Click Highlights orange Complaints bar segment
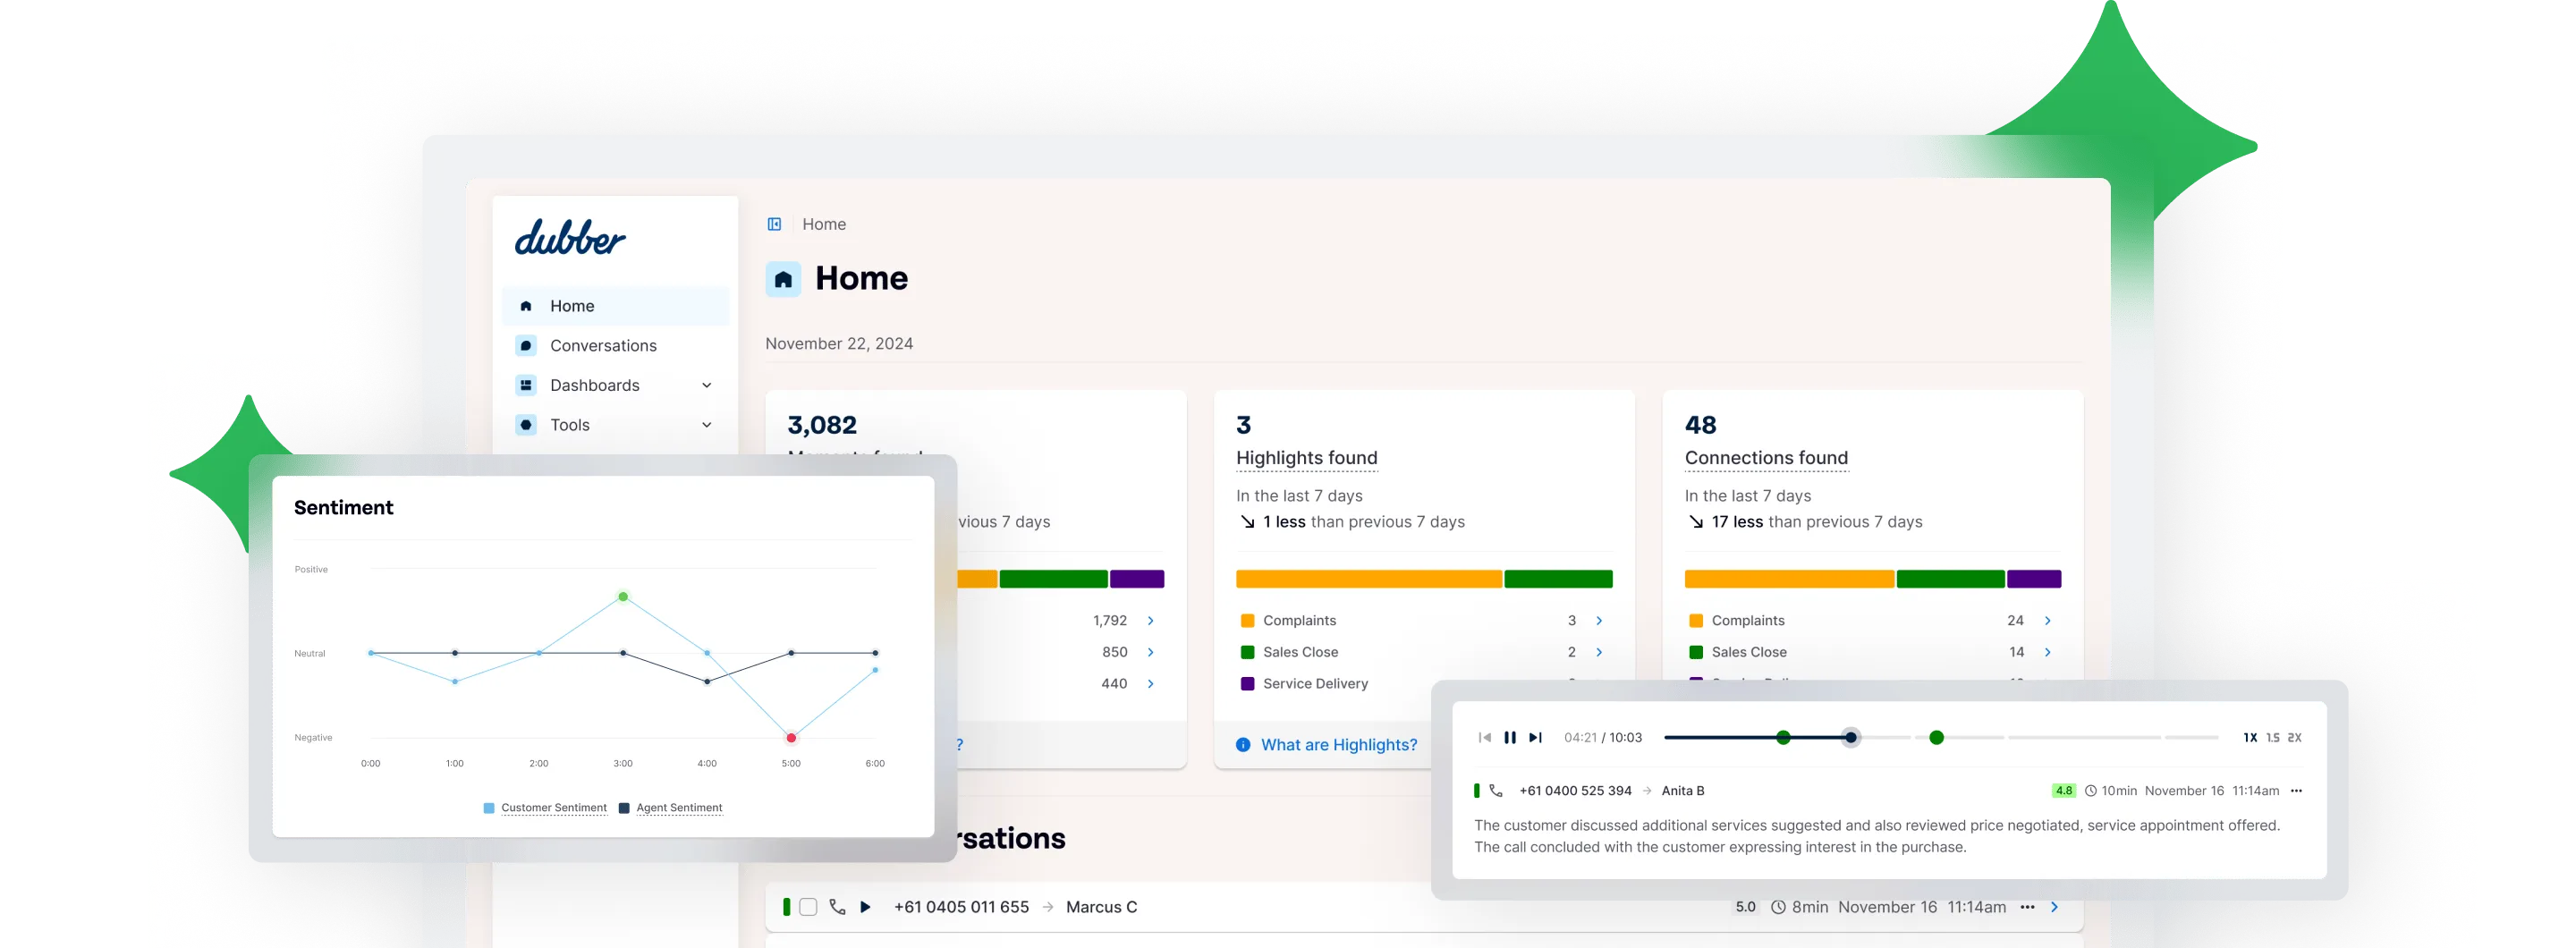 [x=1368, y=579]
